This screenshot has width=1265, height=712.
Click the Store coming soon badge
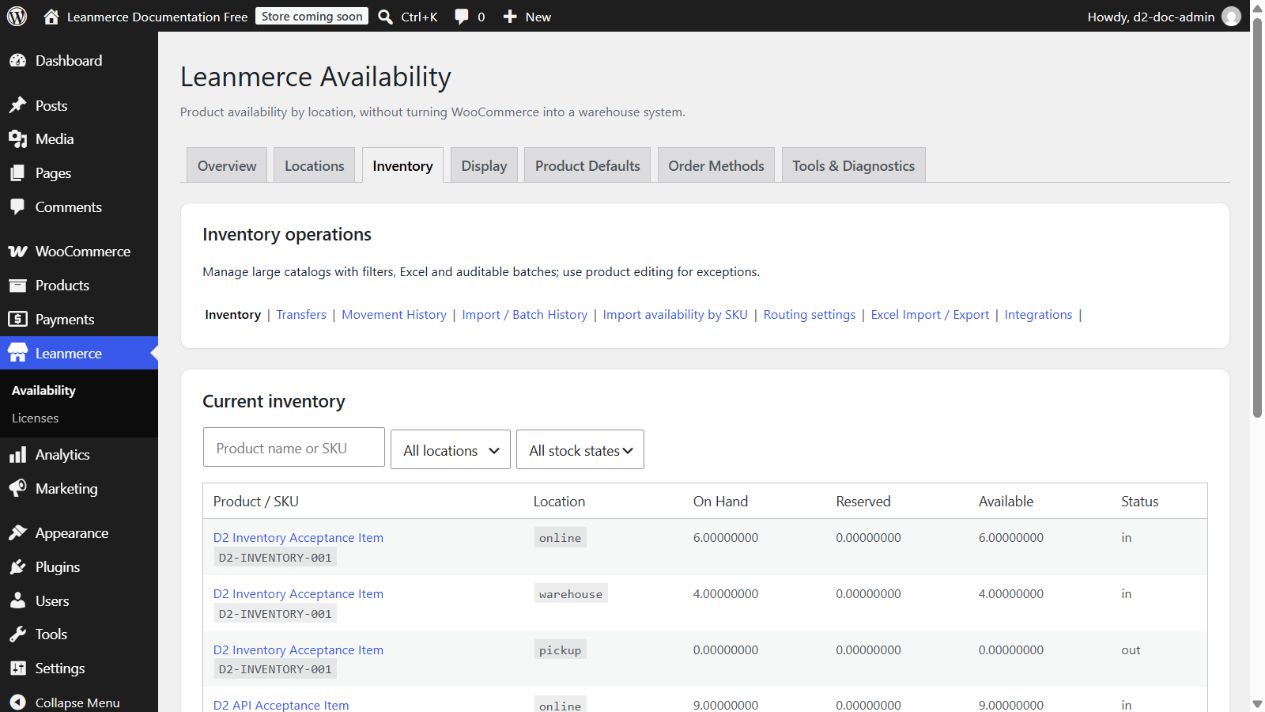[312, 16]
